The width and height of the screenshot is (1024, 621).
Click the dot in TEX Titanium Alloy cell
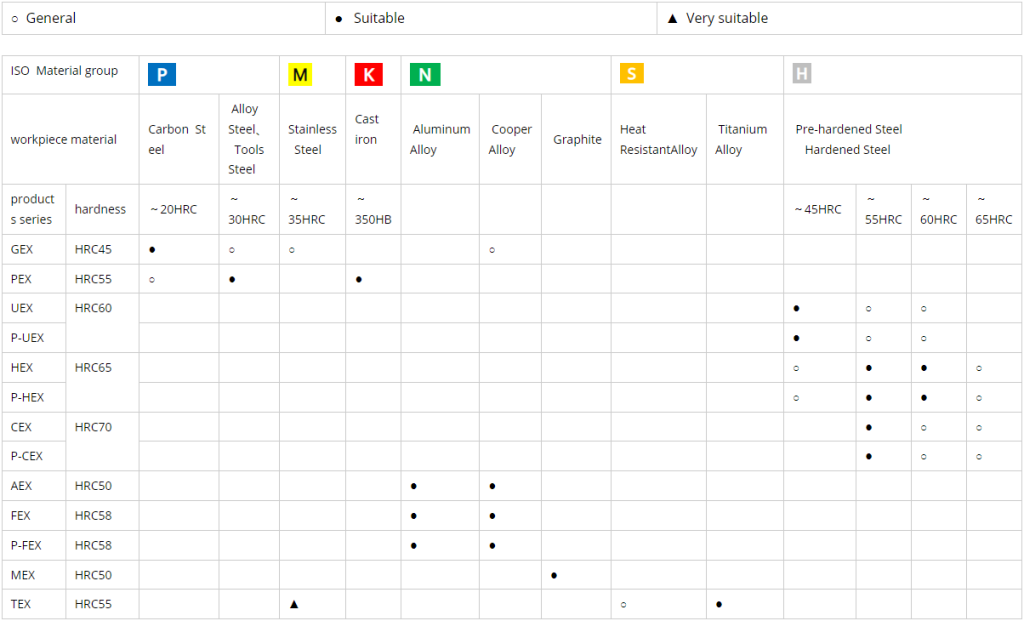719,605
